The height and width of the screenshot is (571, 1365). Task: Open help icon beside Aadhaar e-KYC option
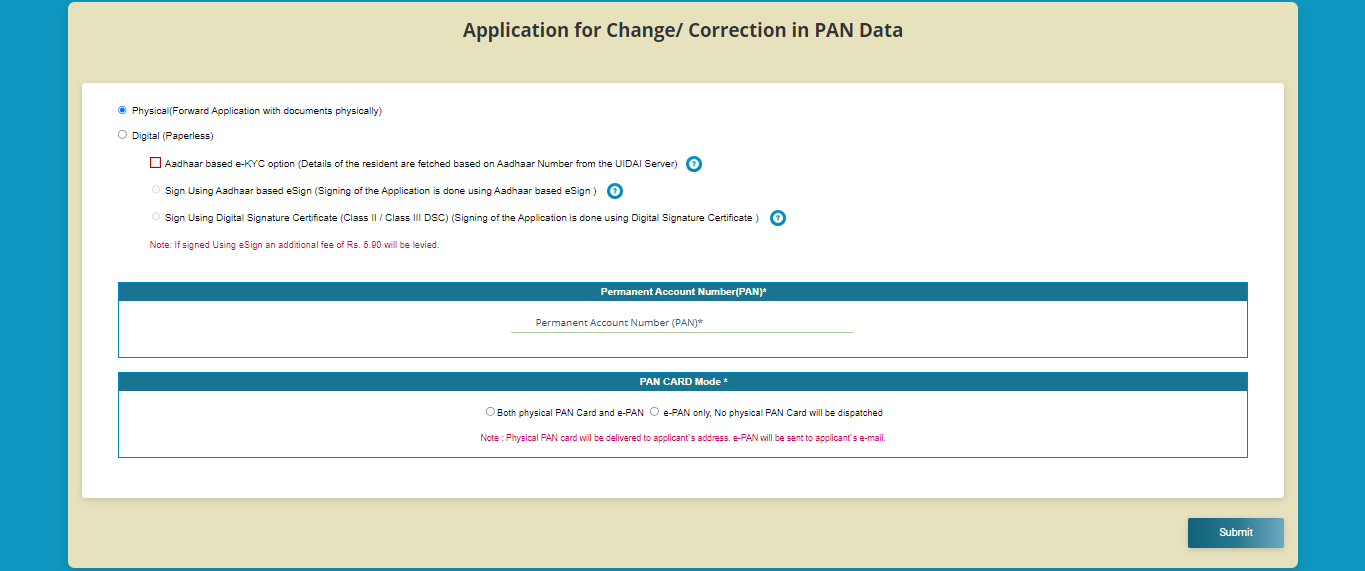click(x=694, y=164)
